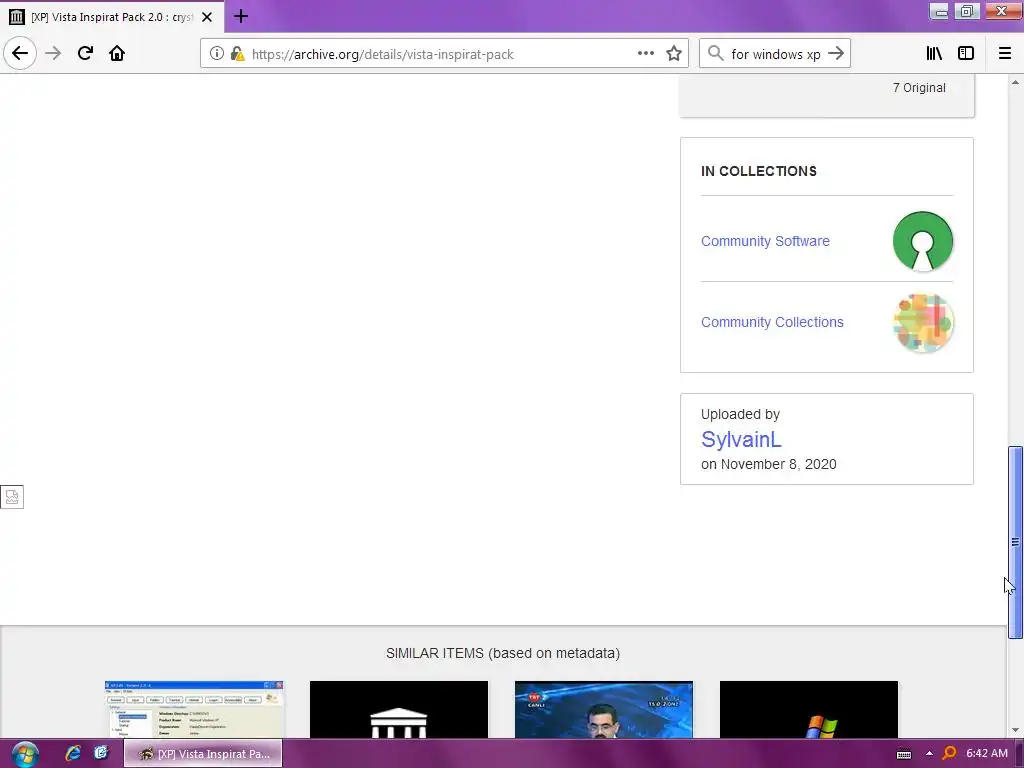Click the 'on November 8, 2020' upload date
This screenshot has width=1024, height=768.
coord(769,464)
